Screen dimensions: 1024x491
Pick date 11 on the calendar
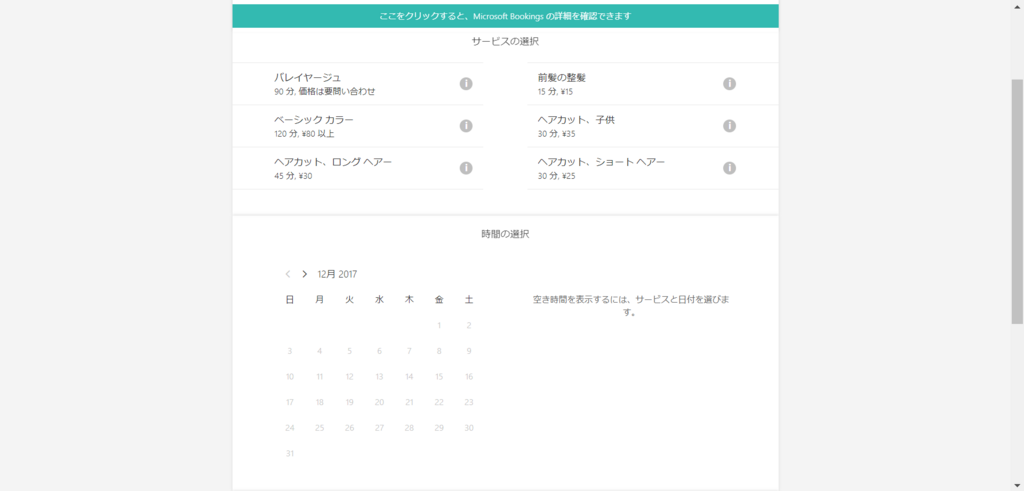pyautogui.click(x=319, y=377)
